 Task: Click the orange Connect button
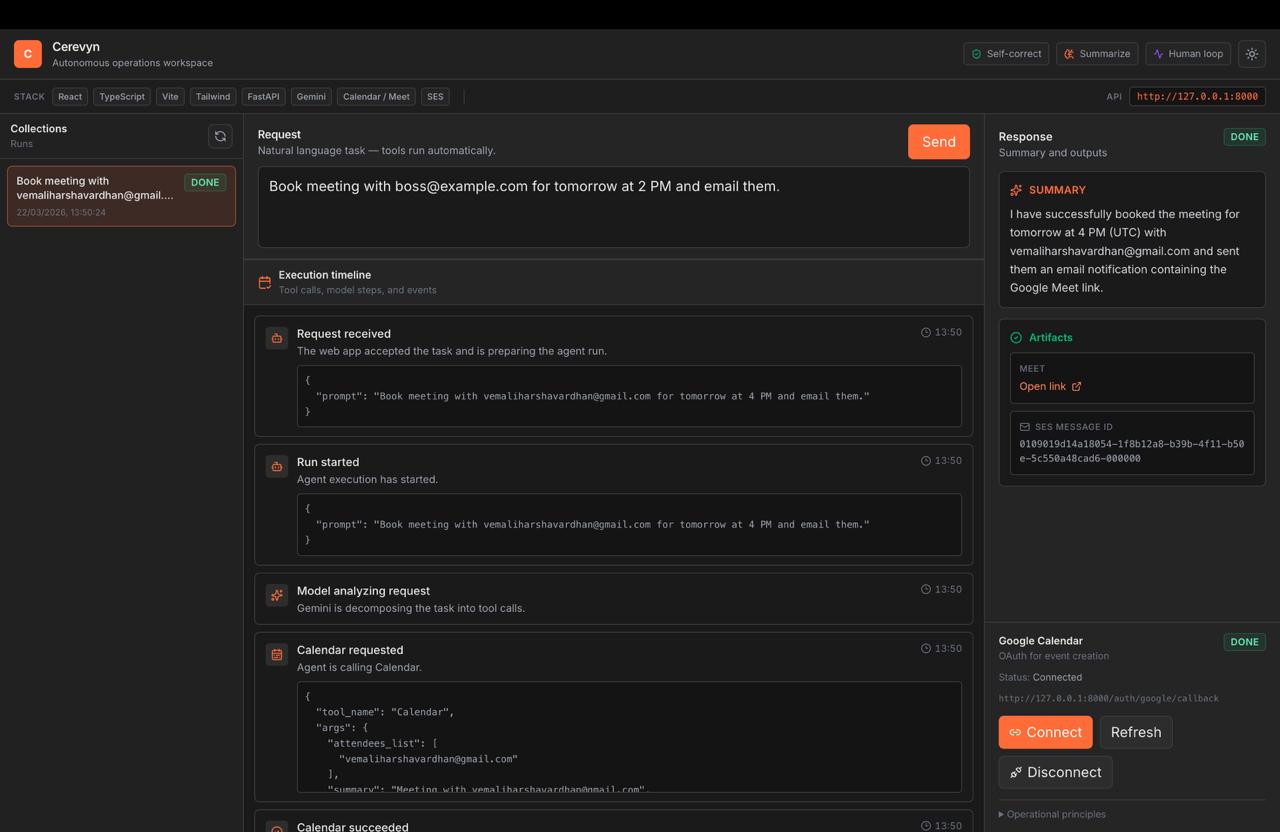(x=1046, y=732)
